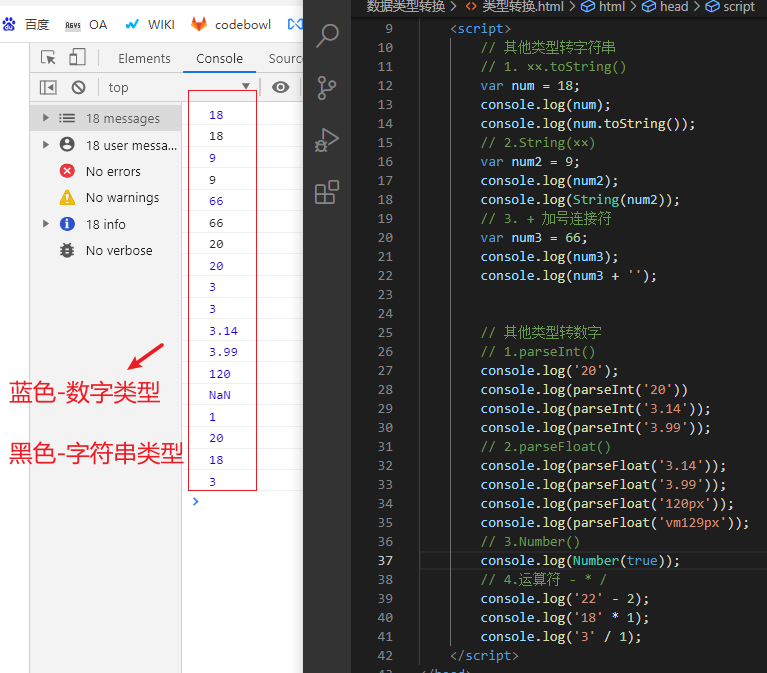Click the closing </script> tag line
This screenshot has height=673, width=767.
point(484,655)
